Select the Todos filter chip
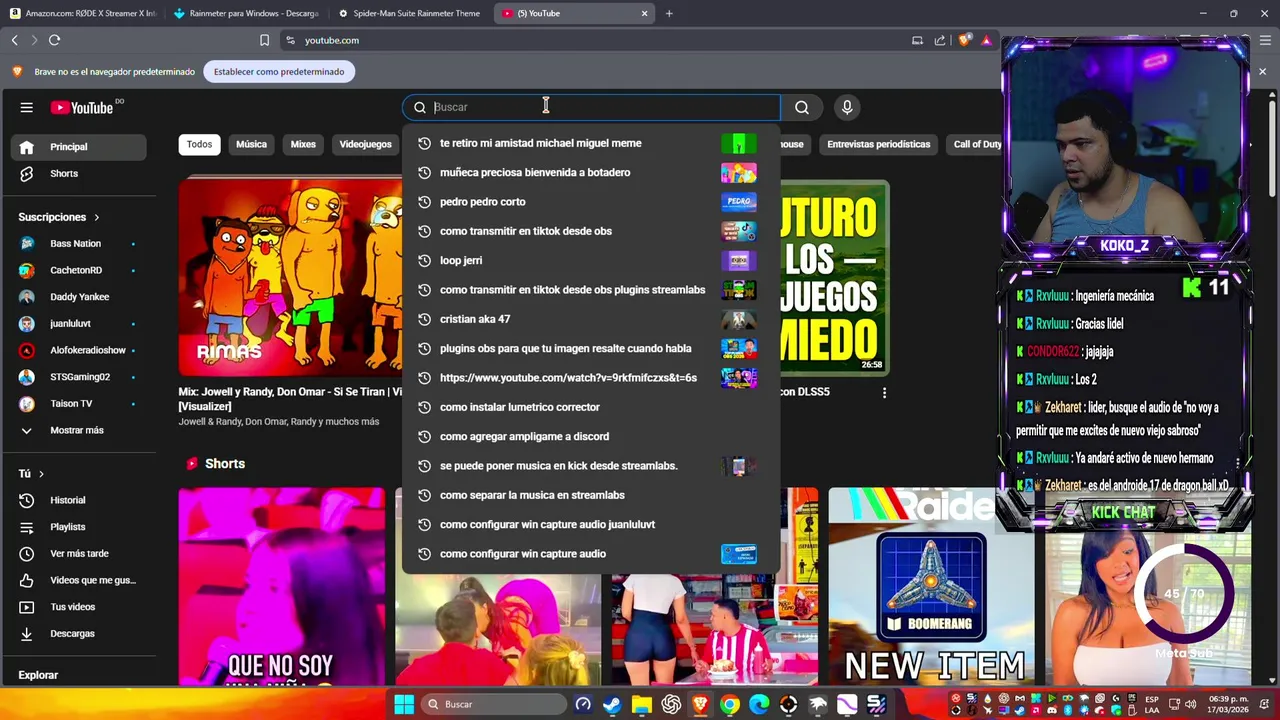1280x720 pixels. click(x=199, y=144)
